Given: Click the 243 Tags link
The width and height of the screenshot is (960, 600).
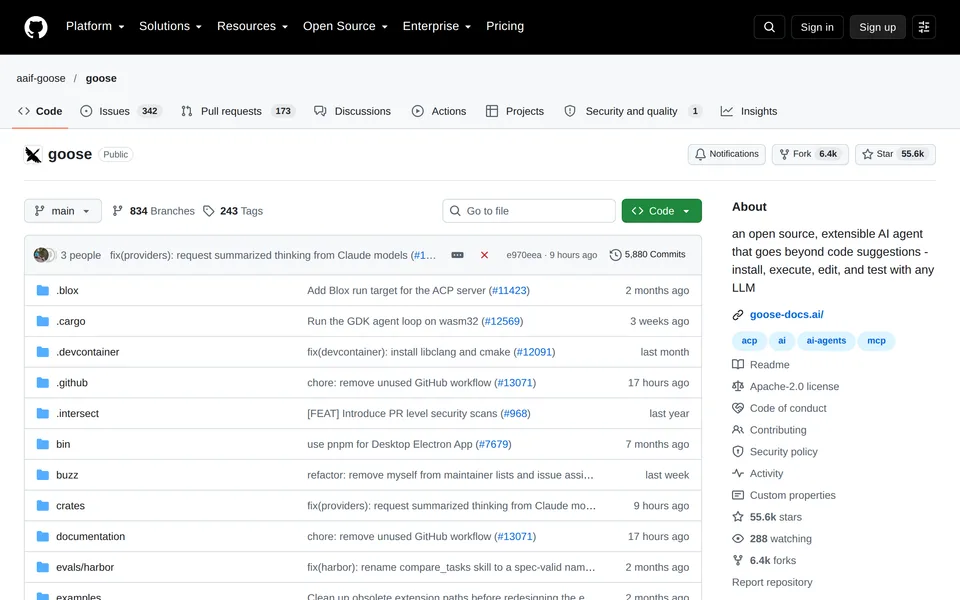Looking at the screenshot, I should [x=233, y=211].
